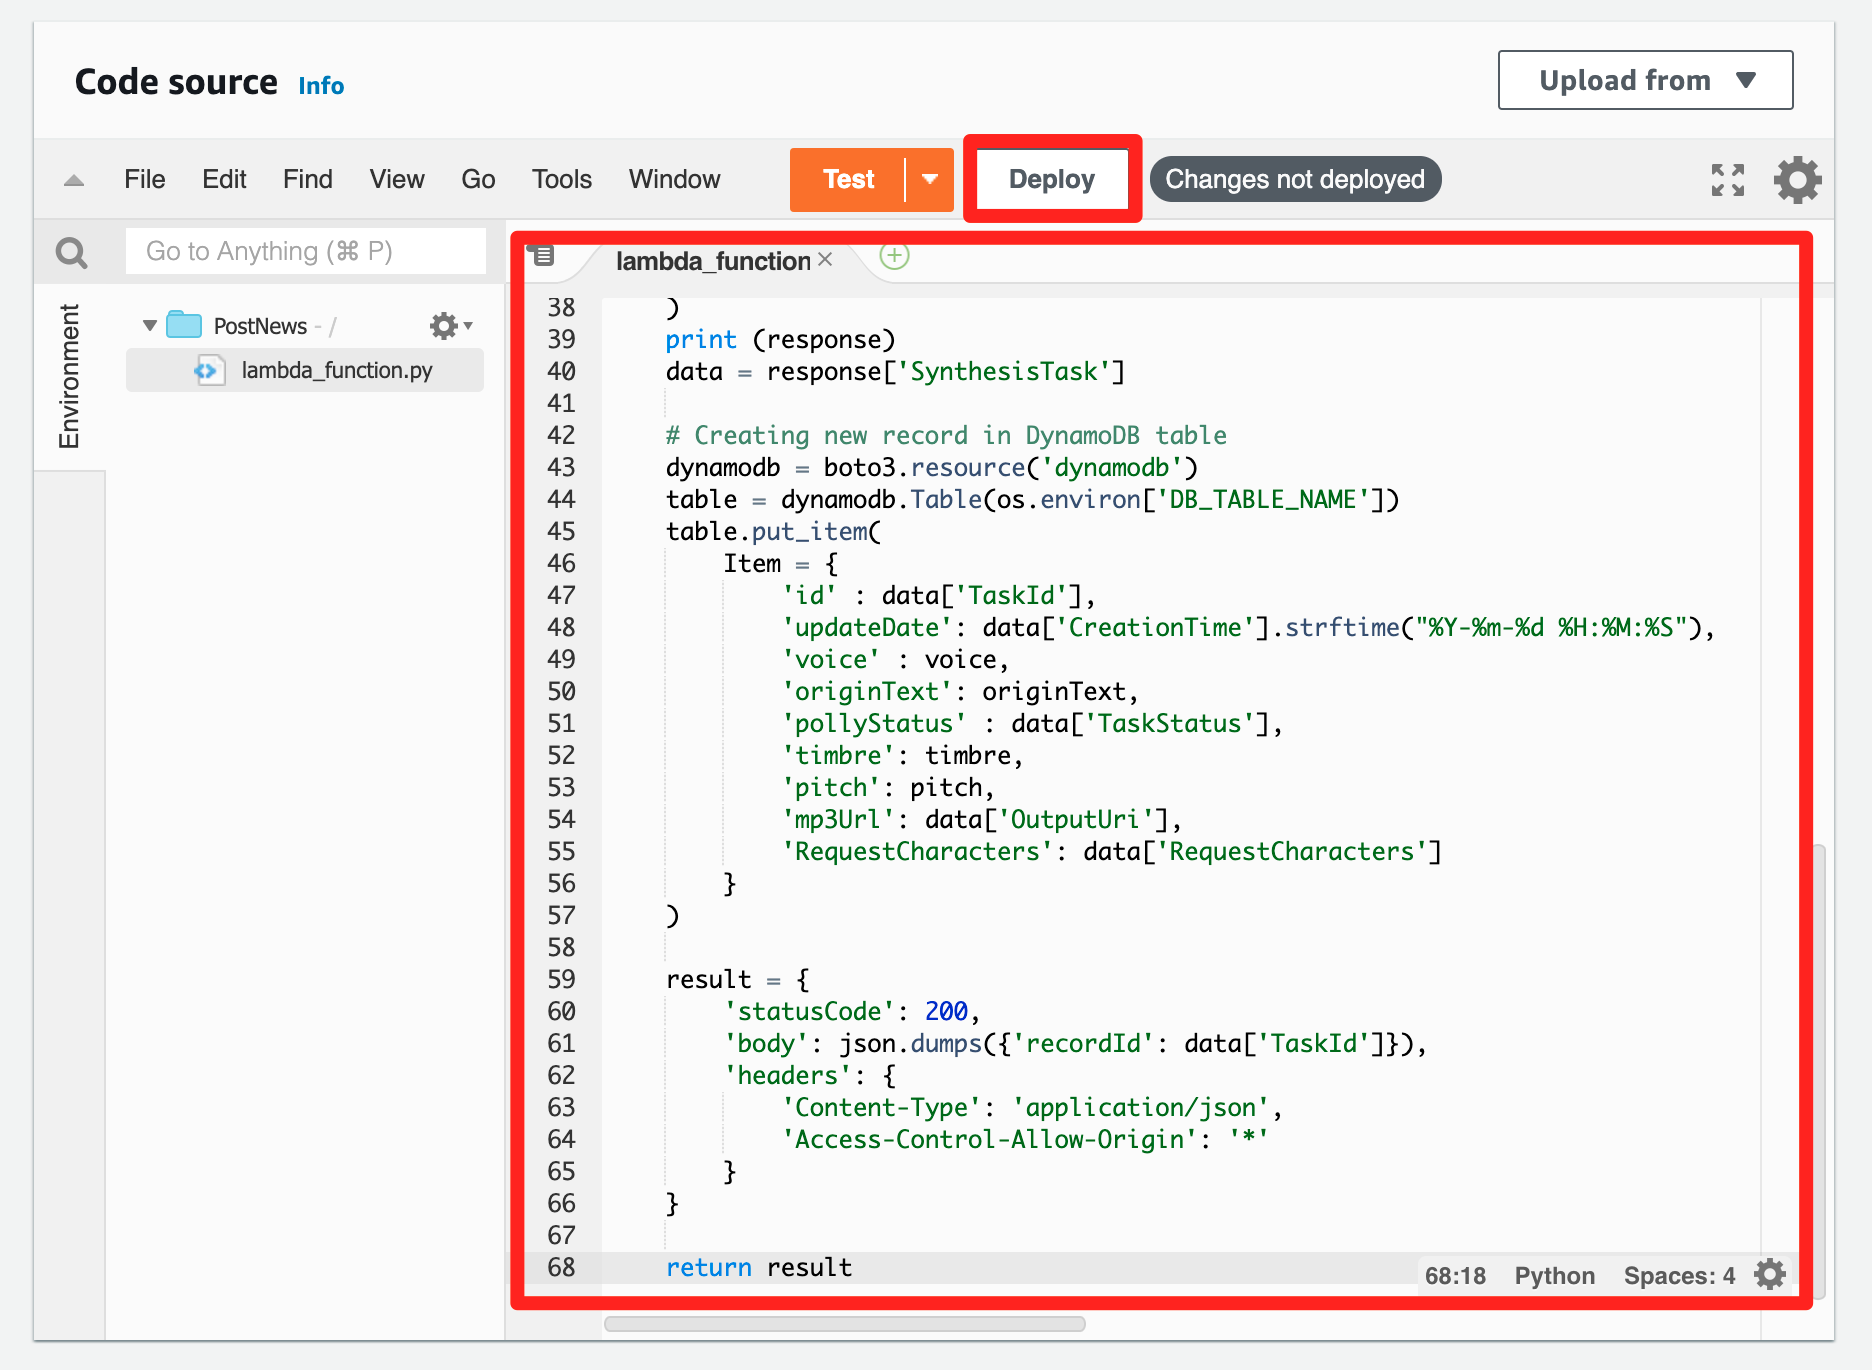The height and width of the screenshot is (1370, 1872).
Task: Click line number 59 in the gutter
Action: 561,979
